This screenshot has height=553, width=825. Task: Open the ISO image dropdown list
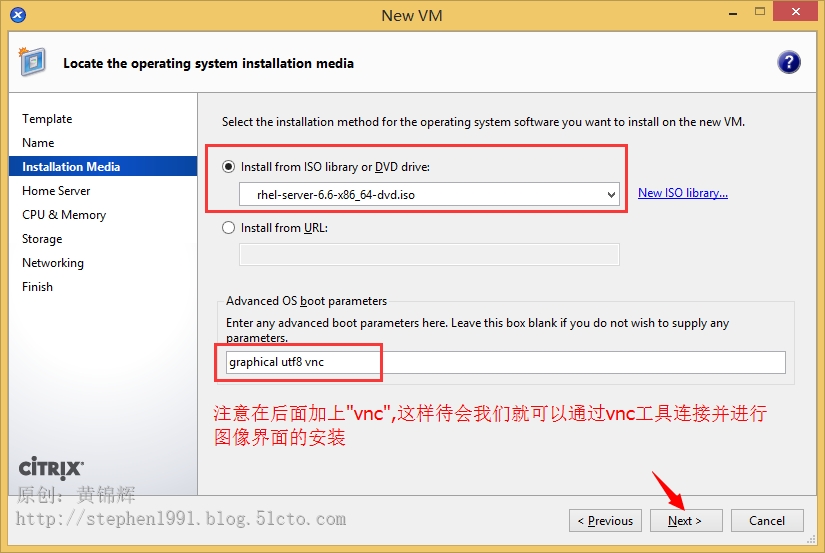tap(610, 195)
